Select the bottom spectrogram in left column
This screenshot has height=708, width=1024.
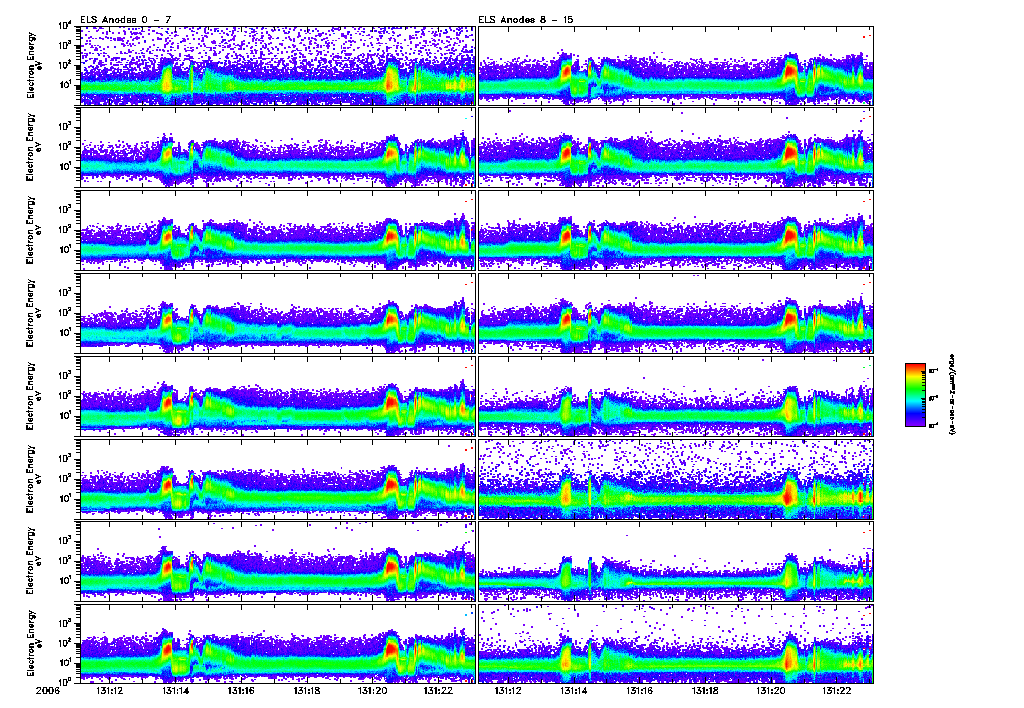click(x=277, y=643)
